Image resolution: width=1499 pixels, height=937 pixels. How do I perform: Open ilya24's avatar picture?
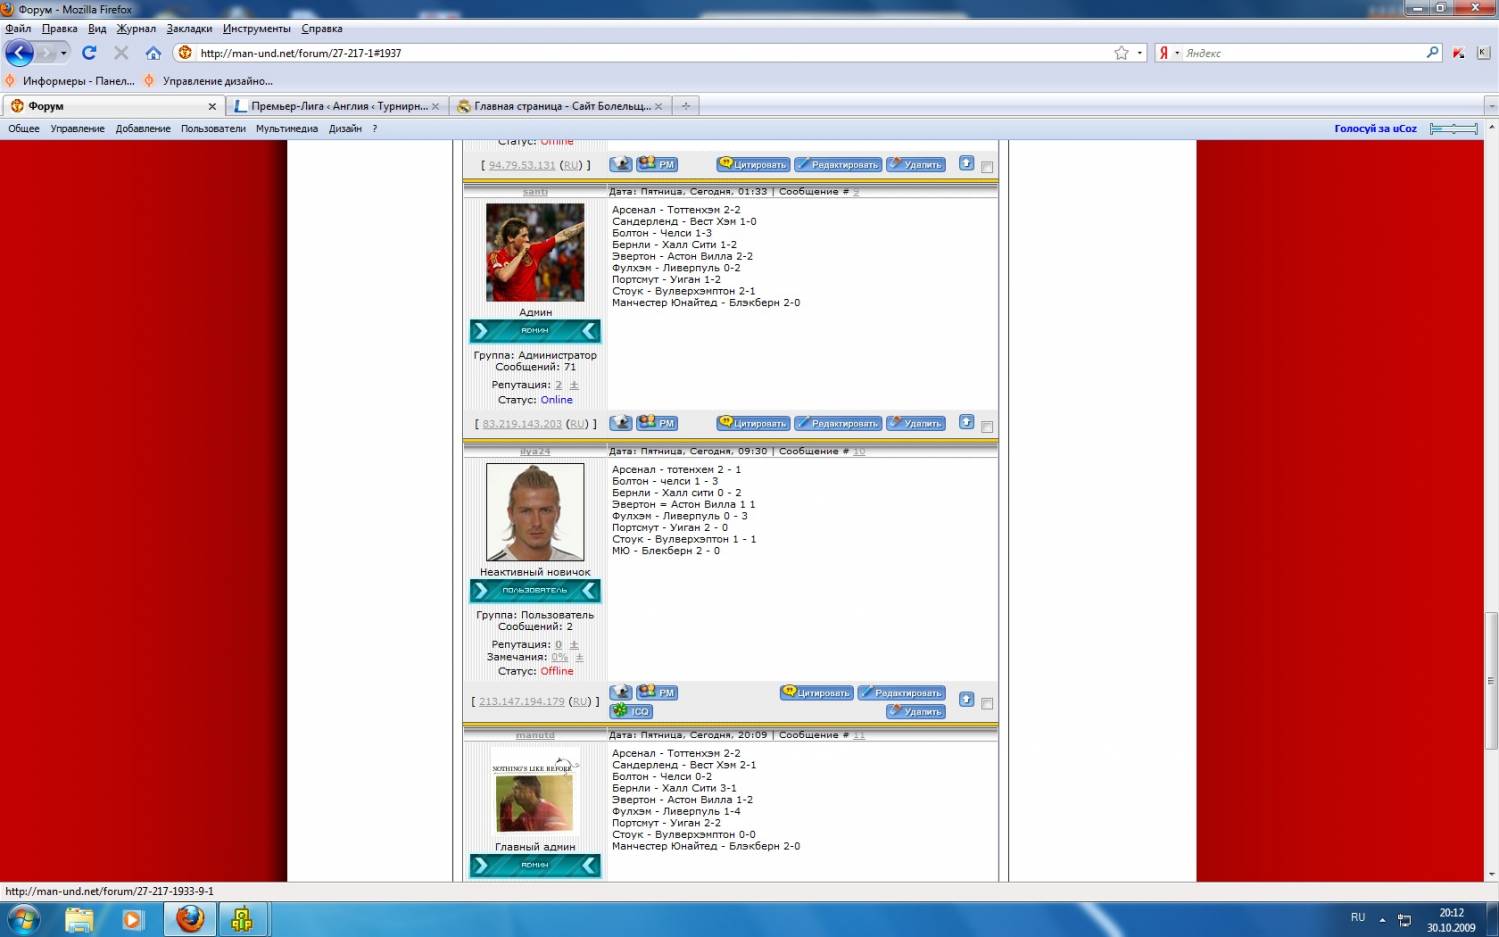[535, 512]
